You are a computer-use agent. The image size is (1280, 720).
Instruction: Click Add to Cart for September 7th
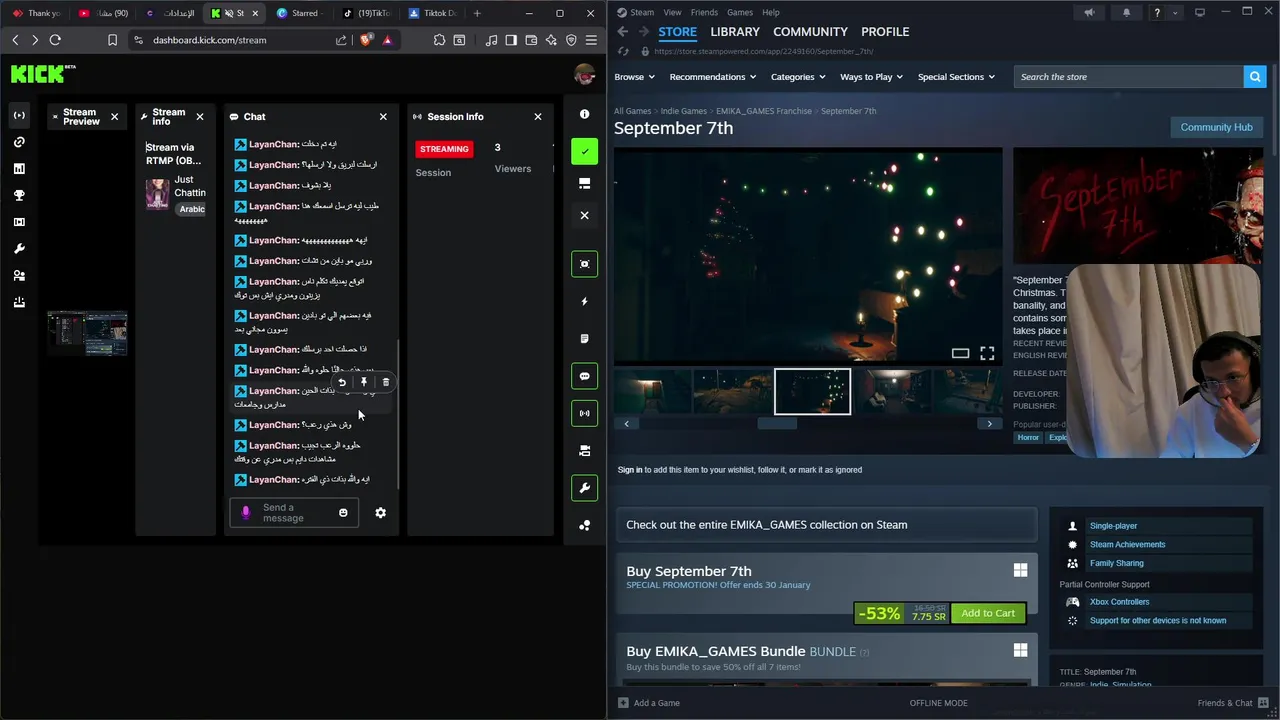[x=988, y=613]
